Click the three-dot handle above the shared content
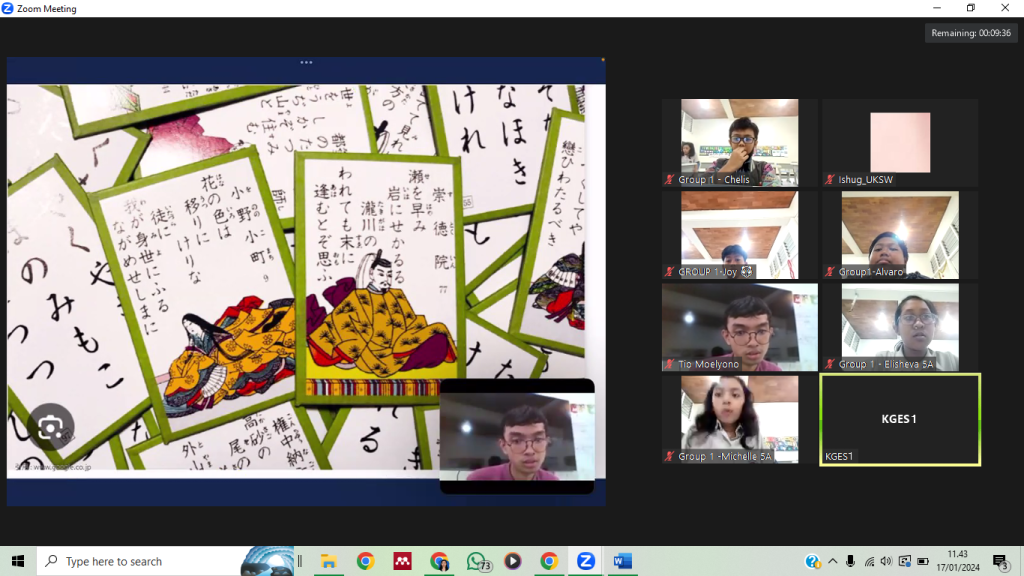1024x576 pixels. [x=306, y=62]
